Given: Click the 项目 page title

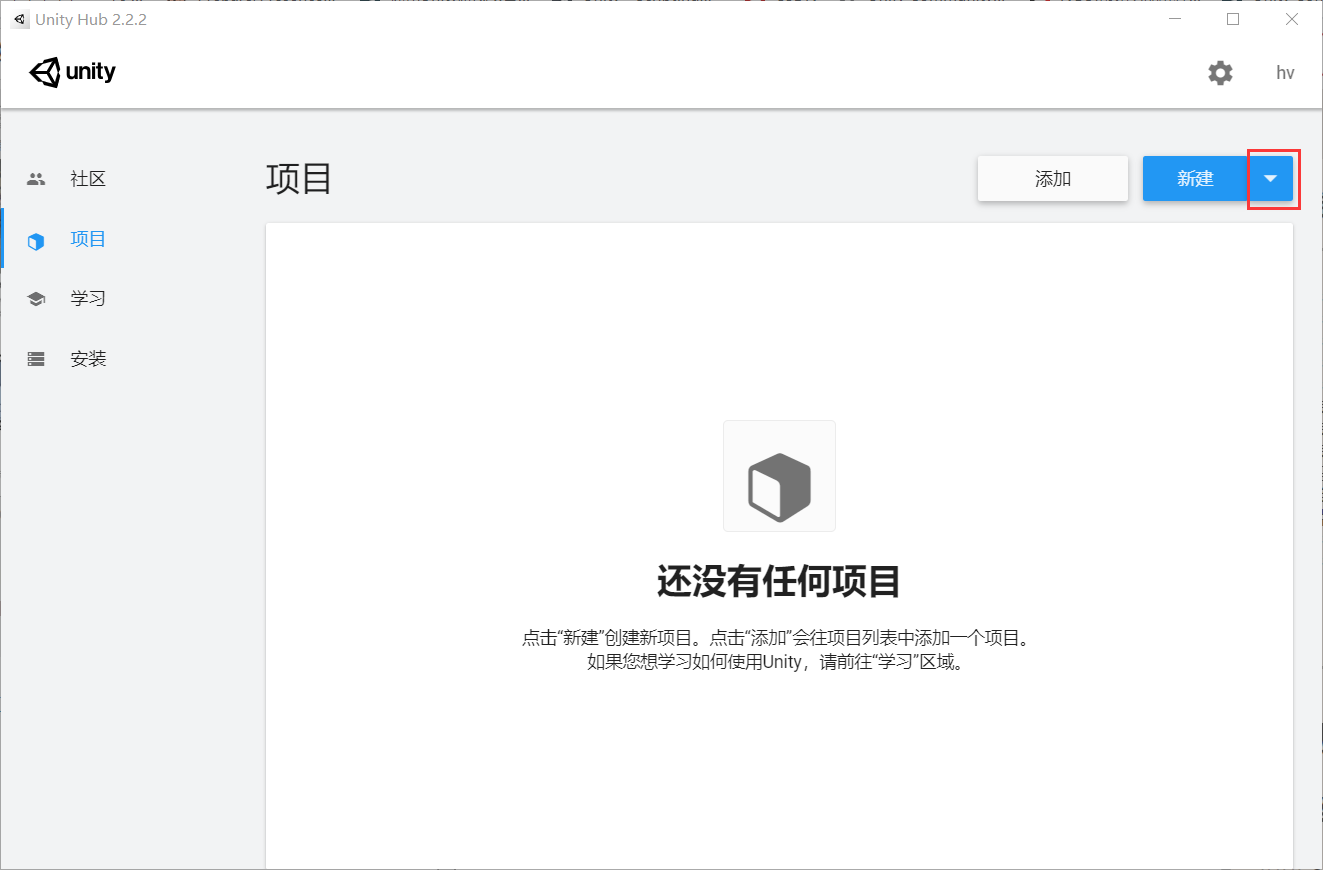Looking at the screenshot, I should point(299,178).
